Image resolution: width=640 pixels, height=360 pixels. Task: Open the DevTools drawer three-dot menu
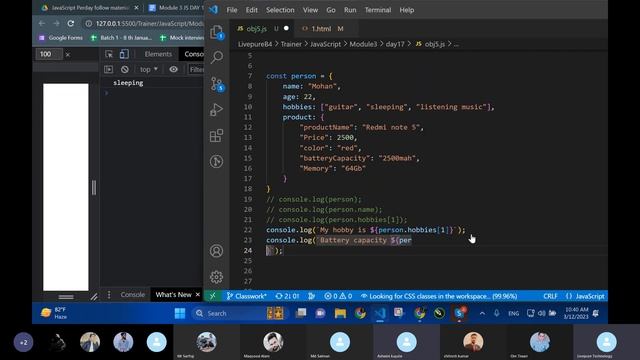(109, 294)
